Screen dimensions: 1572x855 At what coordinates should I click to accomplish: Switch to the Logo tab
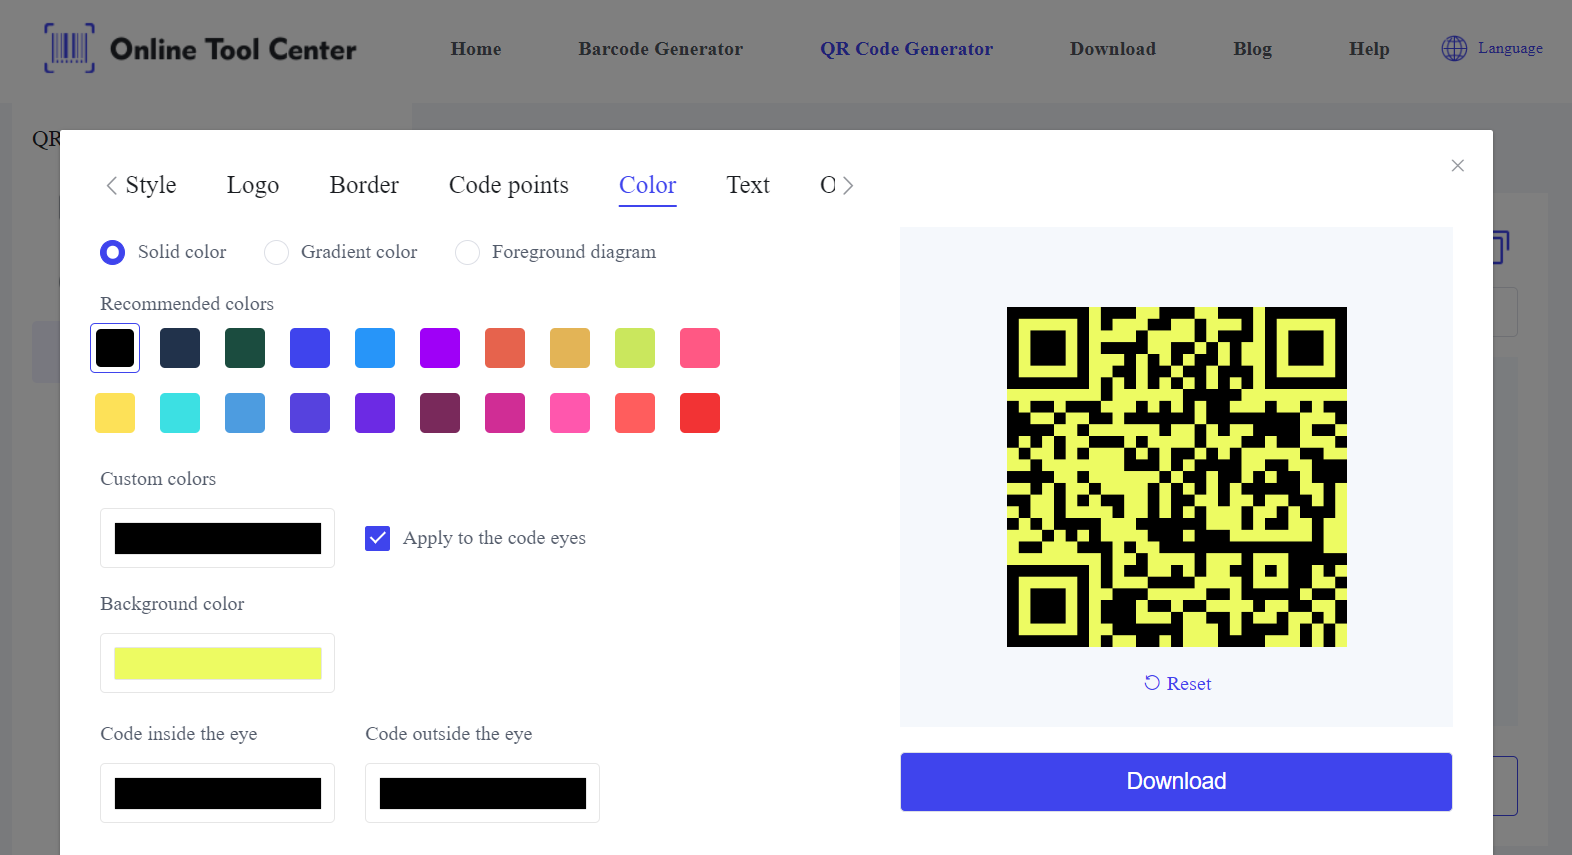click(x=252, y=185)
